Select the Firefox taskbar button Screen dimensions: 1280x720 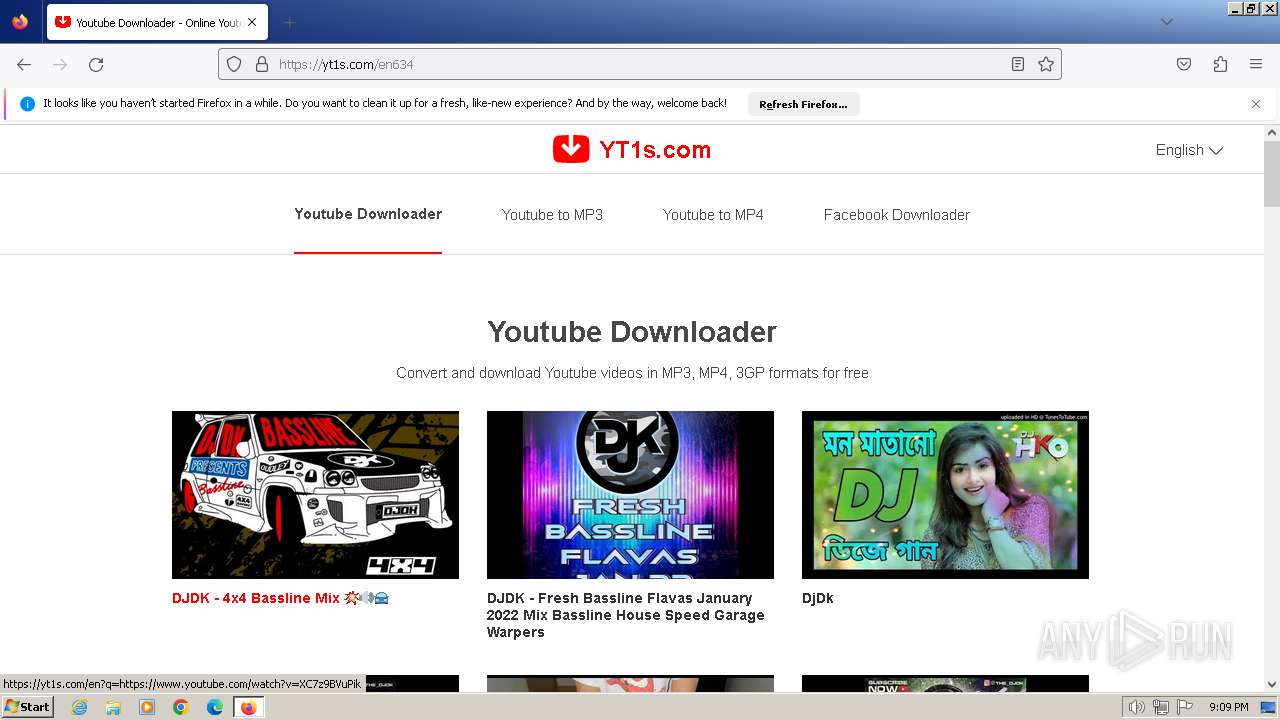[248, 707]
